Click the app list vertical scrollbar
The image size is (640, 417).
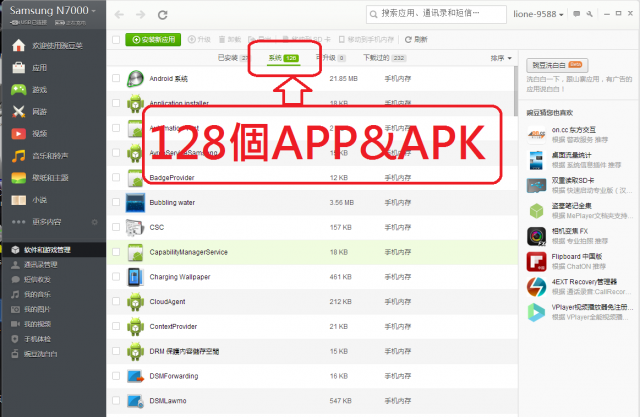[x=516, y=92]
